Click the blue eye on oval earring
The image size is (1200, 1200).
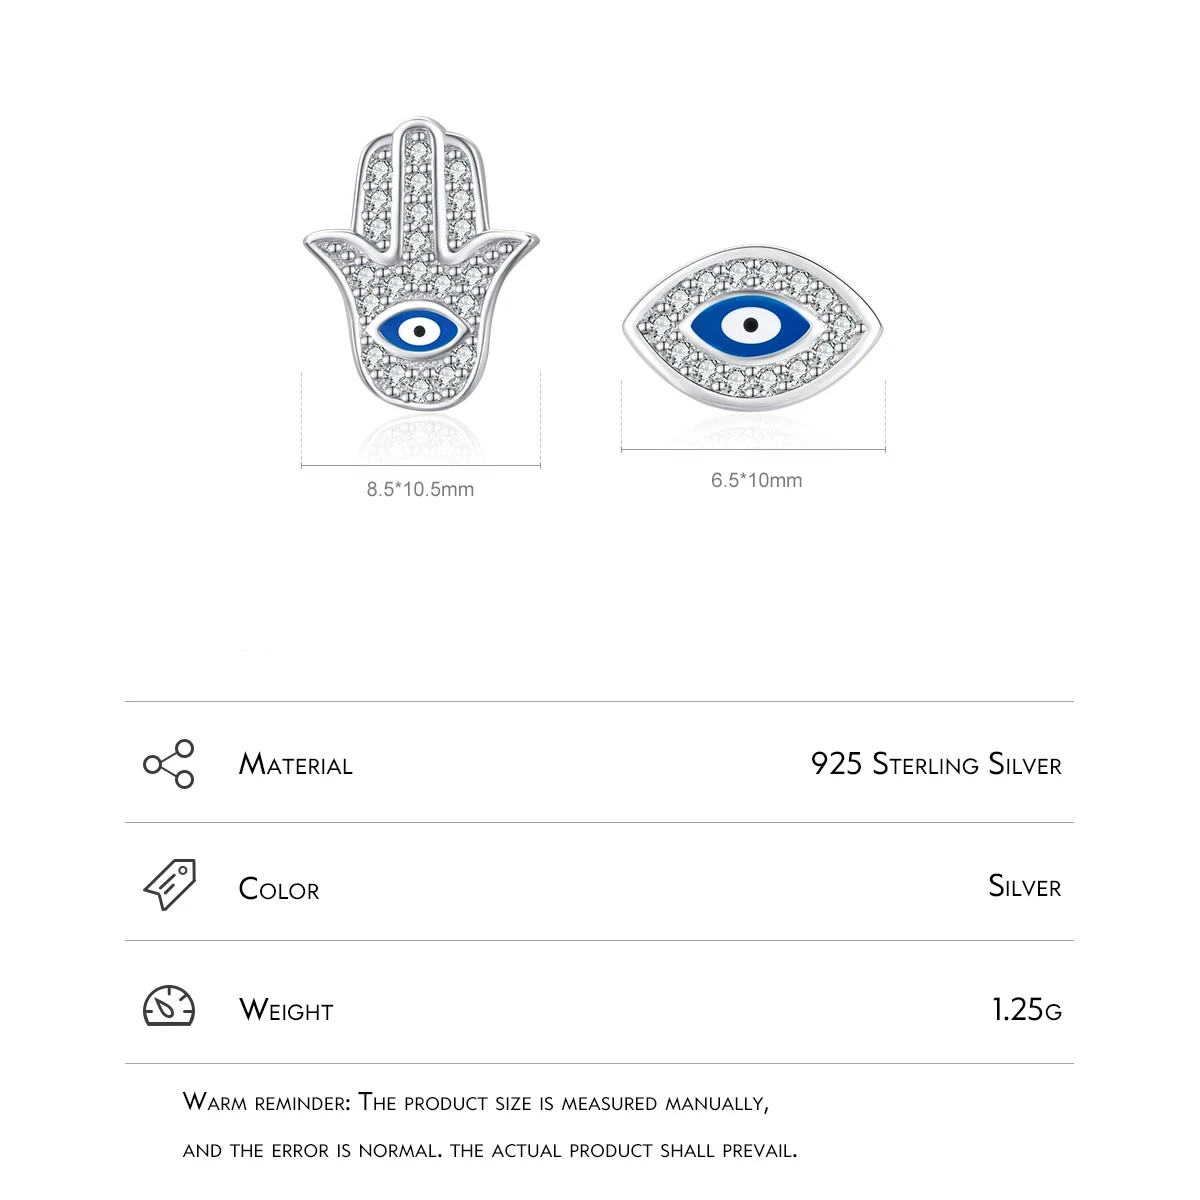(x=751, y=325)
